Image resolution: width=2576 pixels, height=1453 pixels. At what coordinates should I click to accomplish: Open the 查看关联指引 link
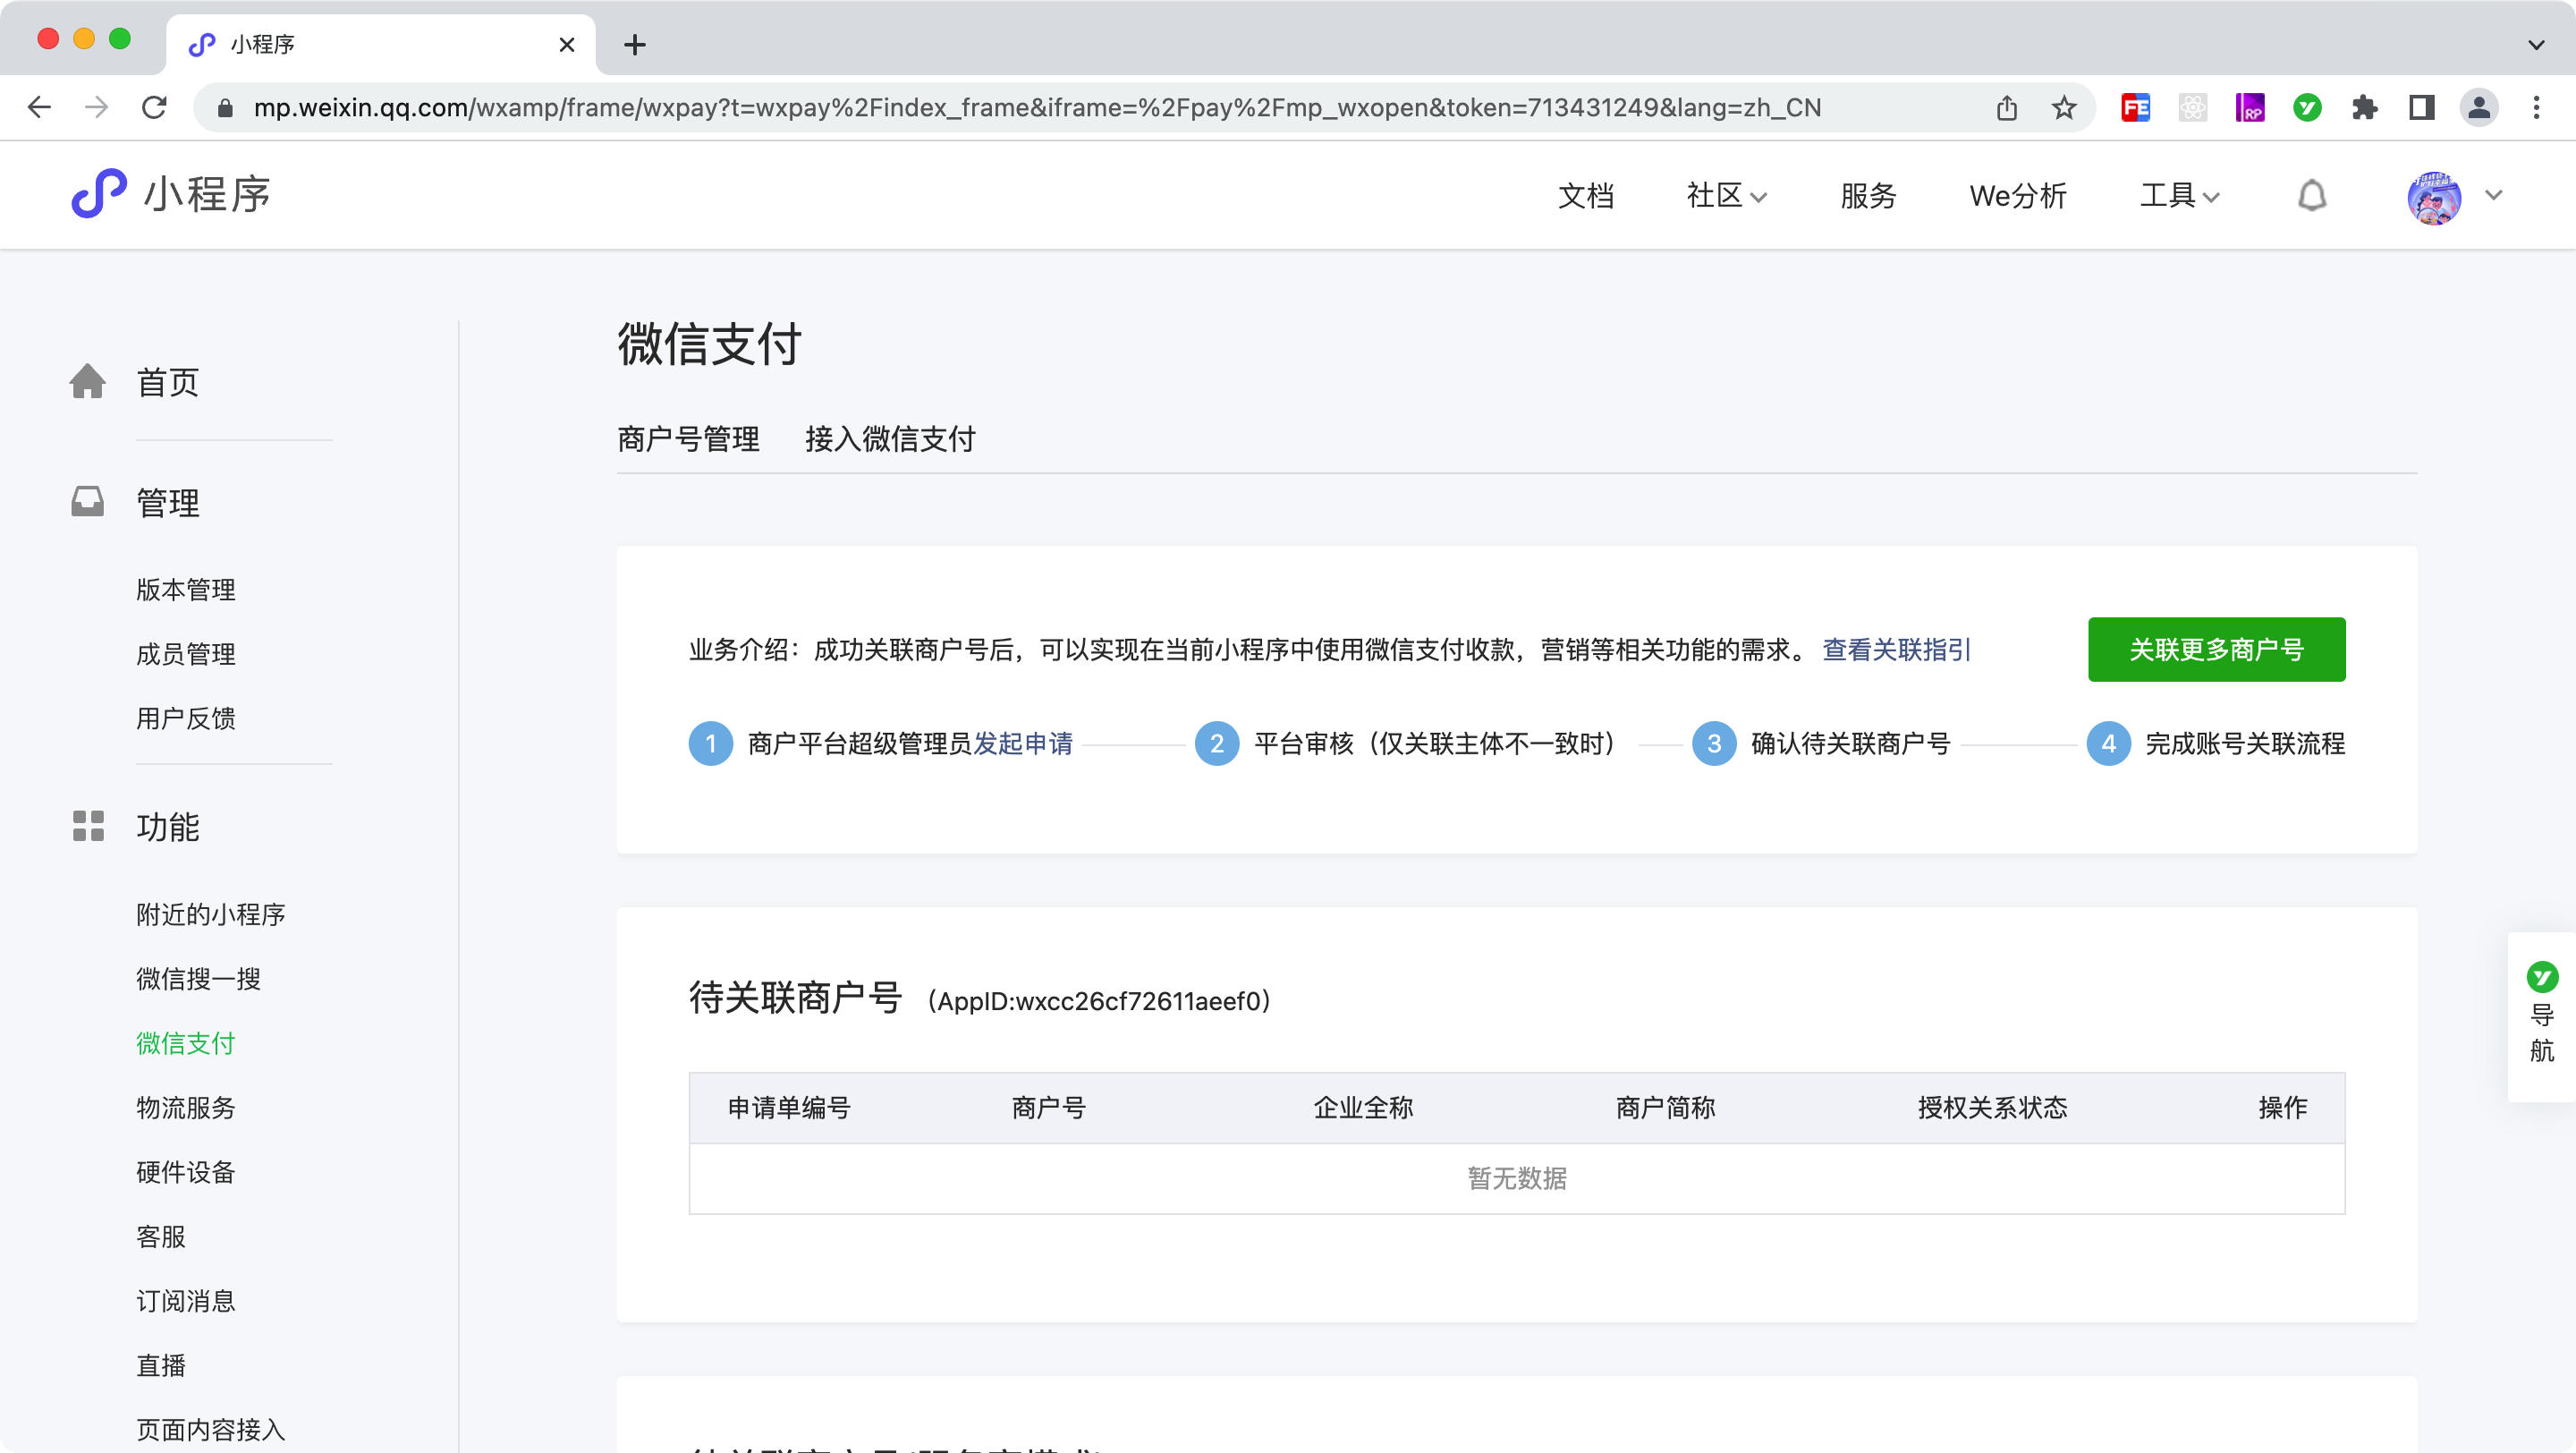[x=1896, y=650]
